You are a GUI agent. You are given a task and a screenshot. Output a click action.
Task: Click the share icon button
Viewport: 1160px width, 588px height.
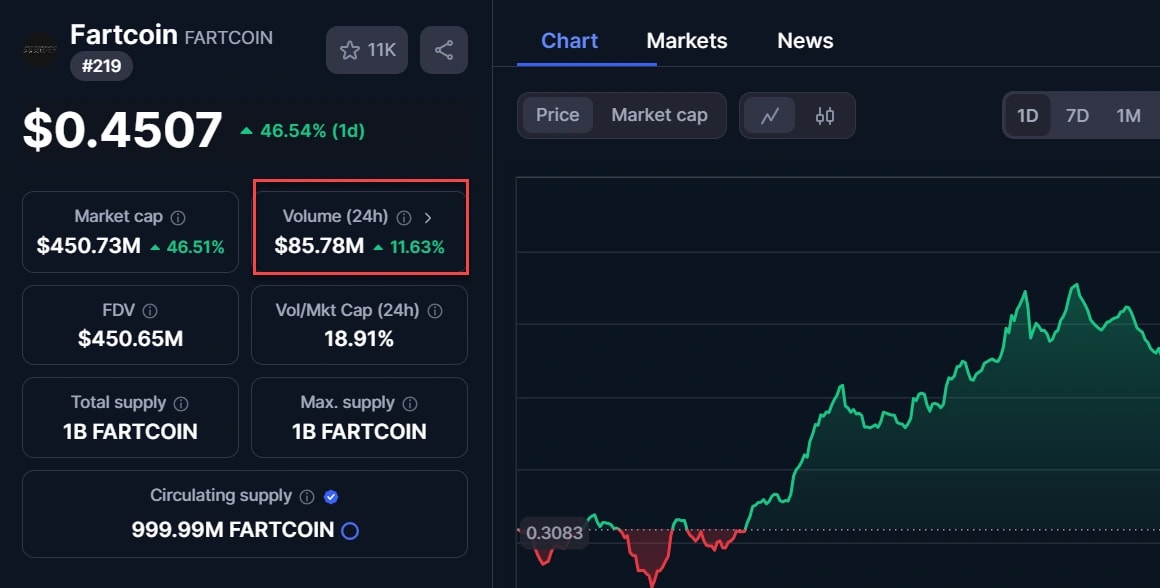point(444,50)
